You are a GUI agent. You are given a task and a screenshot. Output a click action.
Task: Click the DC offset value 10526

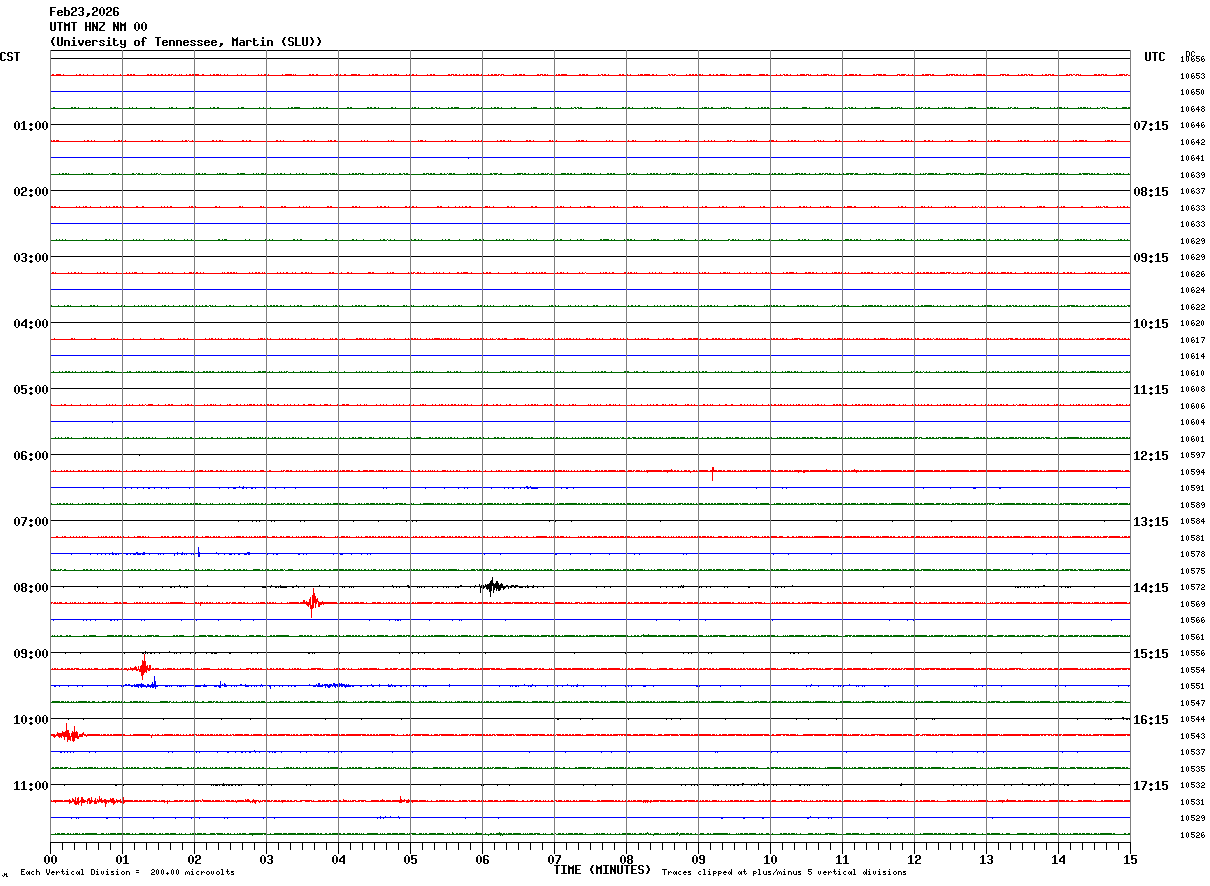[x=1192, y=836]
